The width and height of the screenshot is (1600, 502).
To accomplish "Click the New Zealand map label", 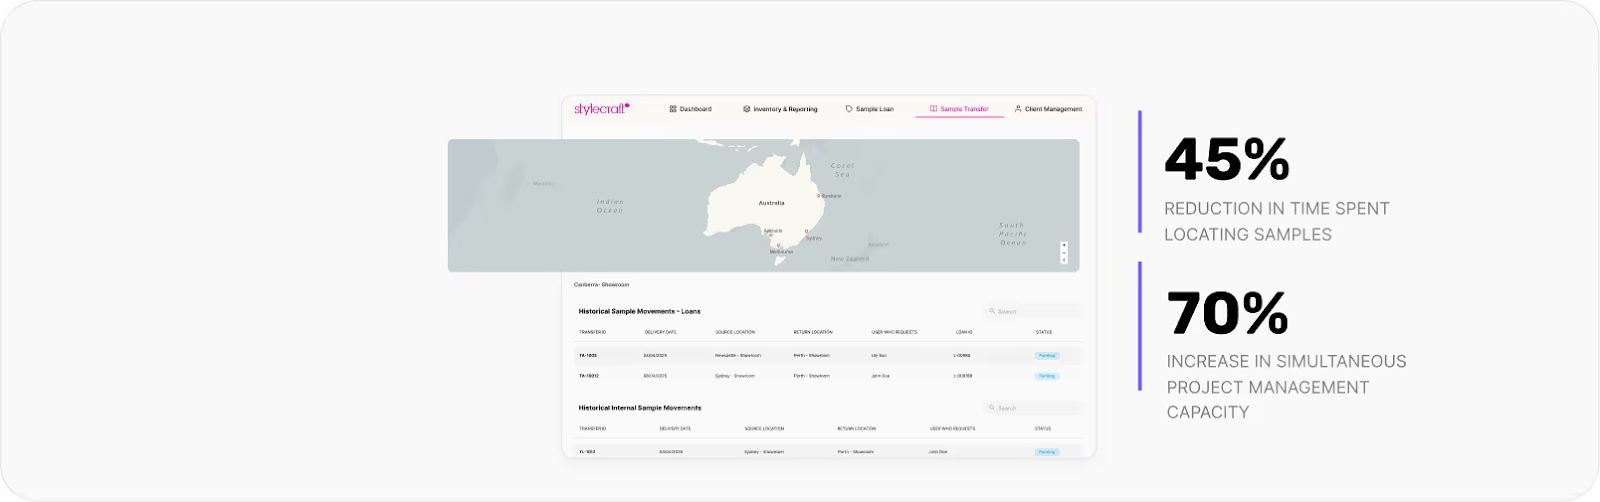I will click(x=850, y=259).
